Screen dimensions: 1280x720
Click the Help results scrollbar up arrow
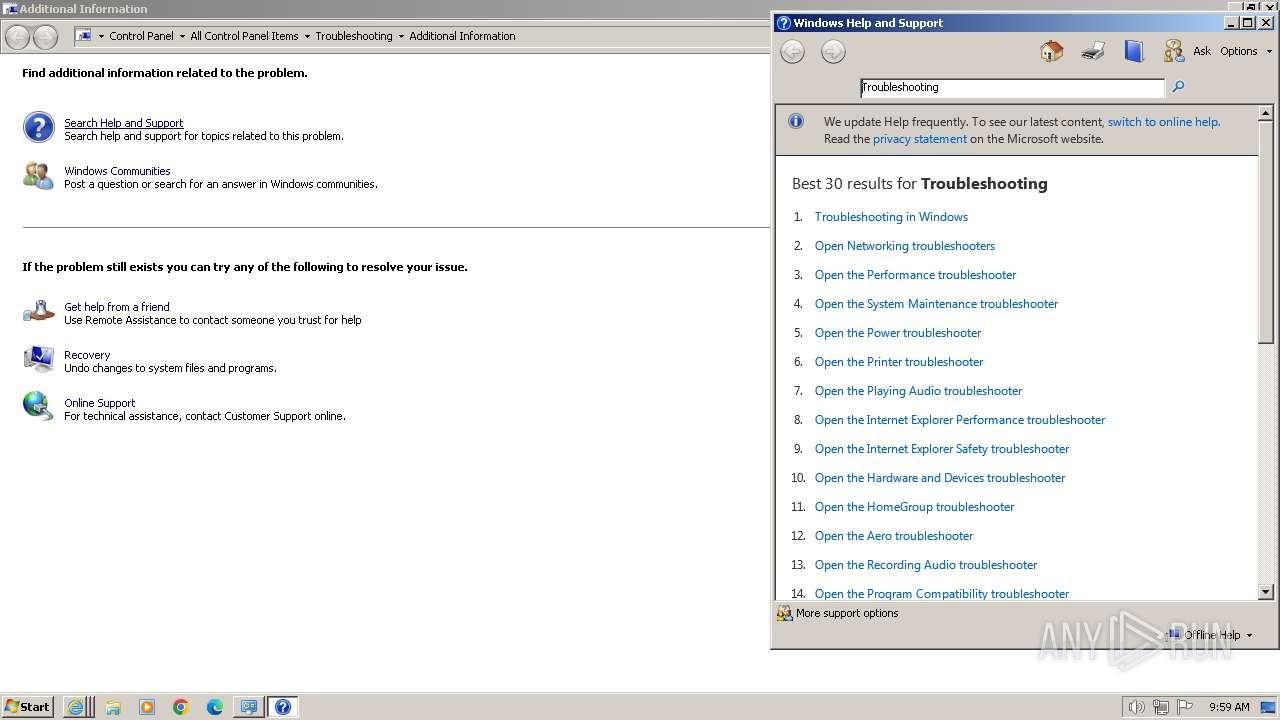click(1266, 112)
